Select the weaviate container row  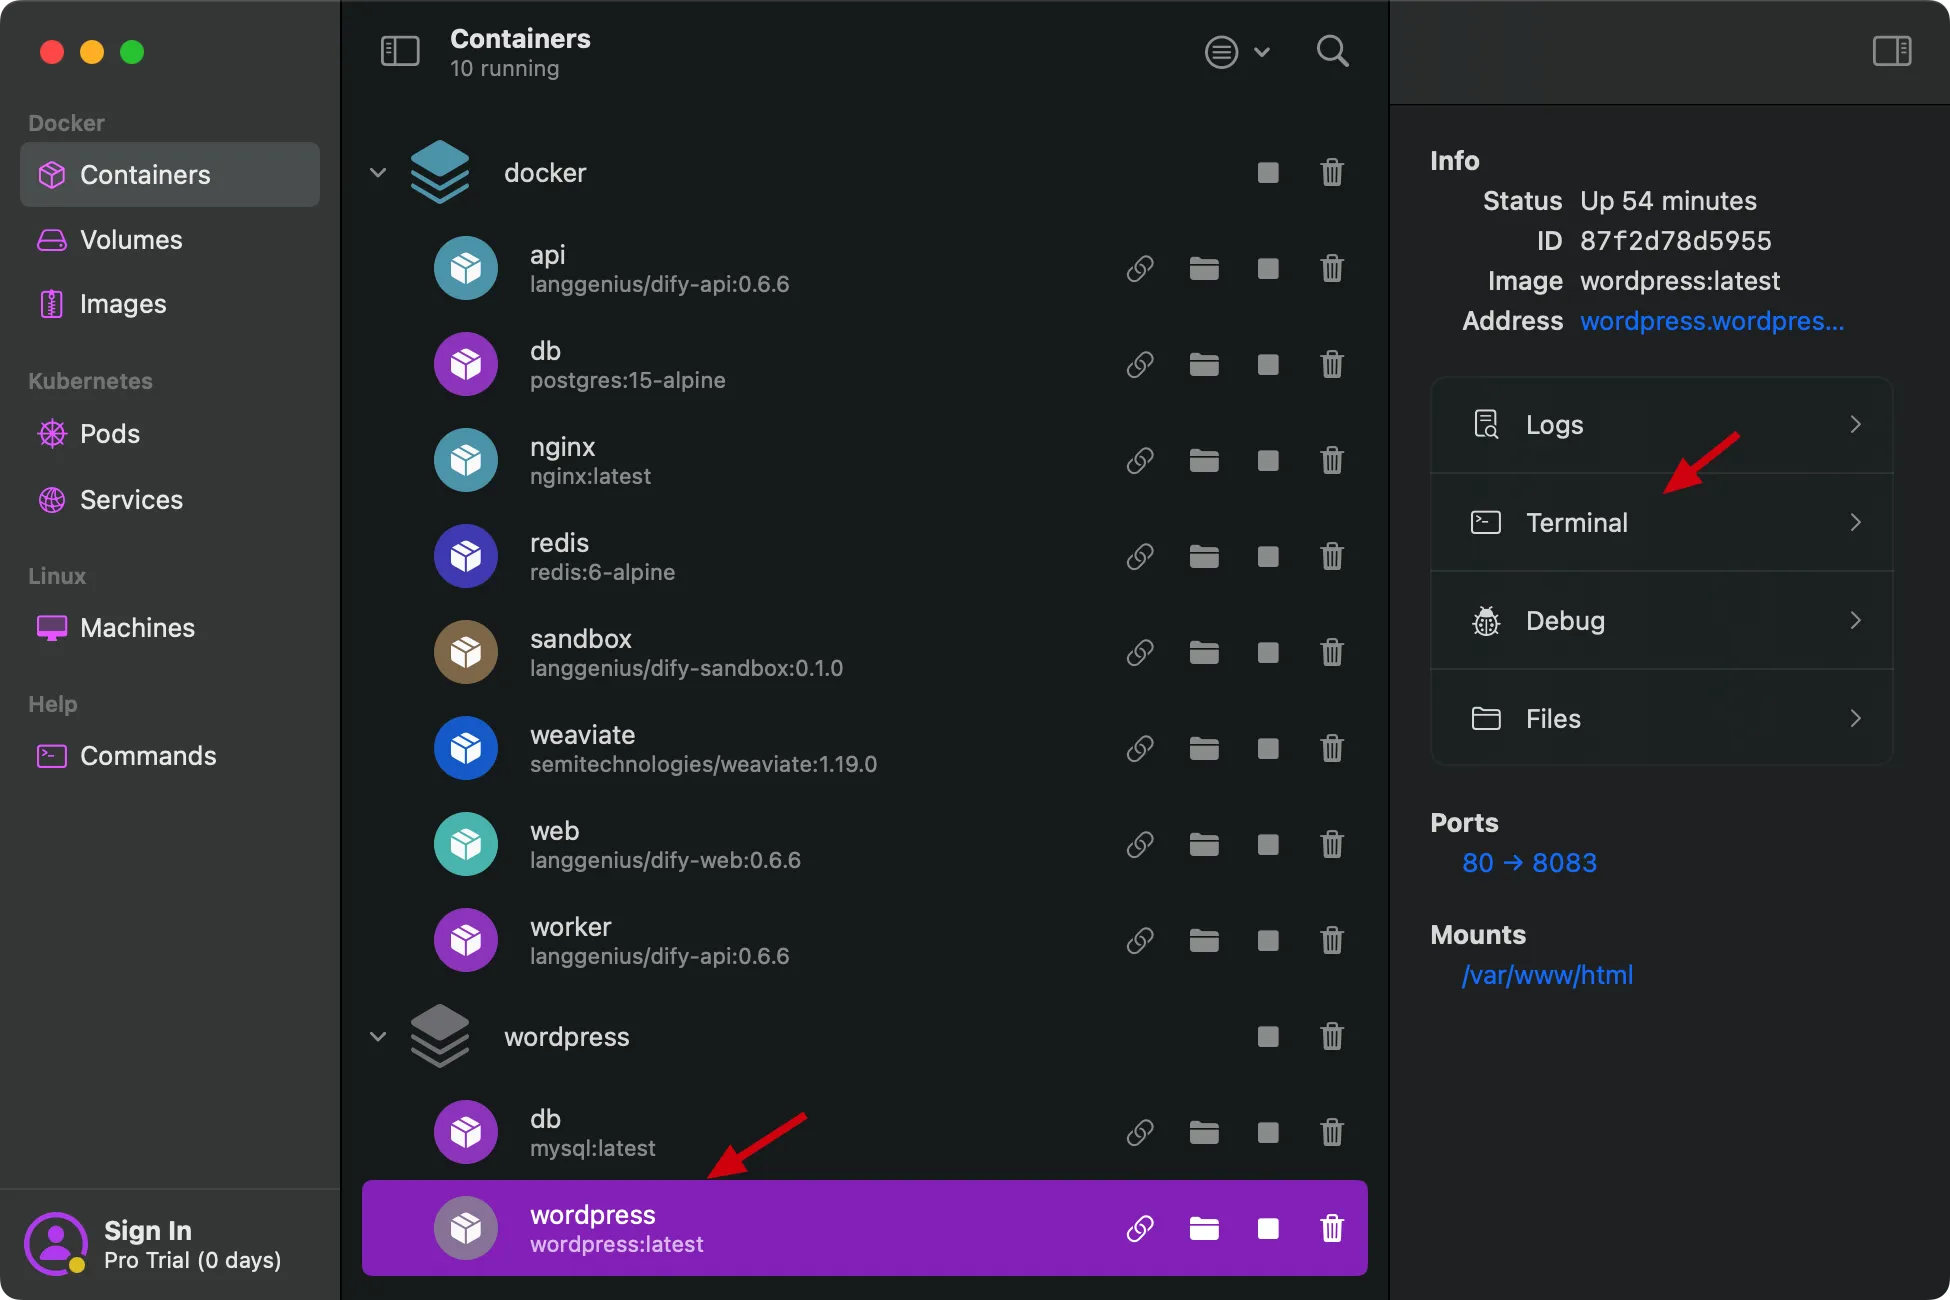tap(865, 749)
